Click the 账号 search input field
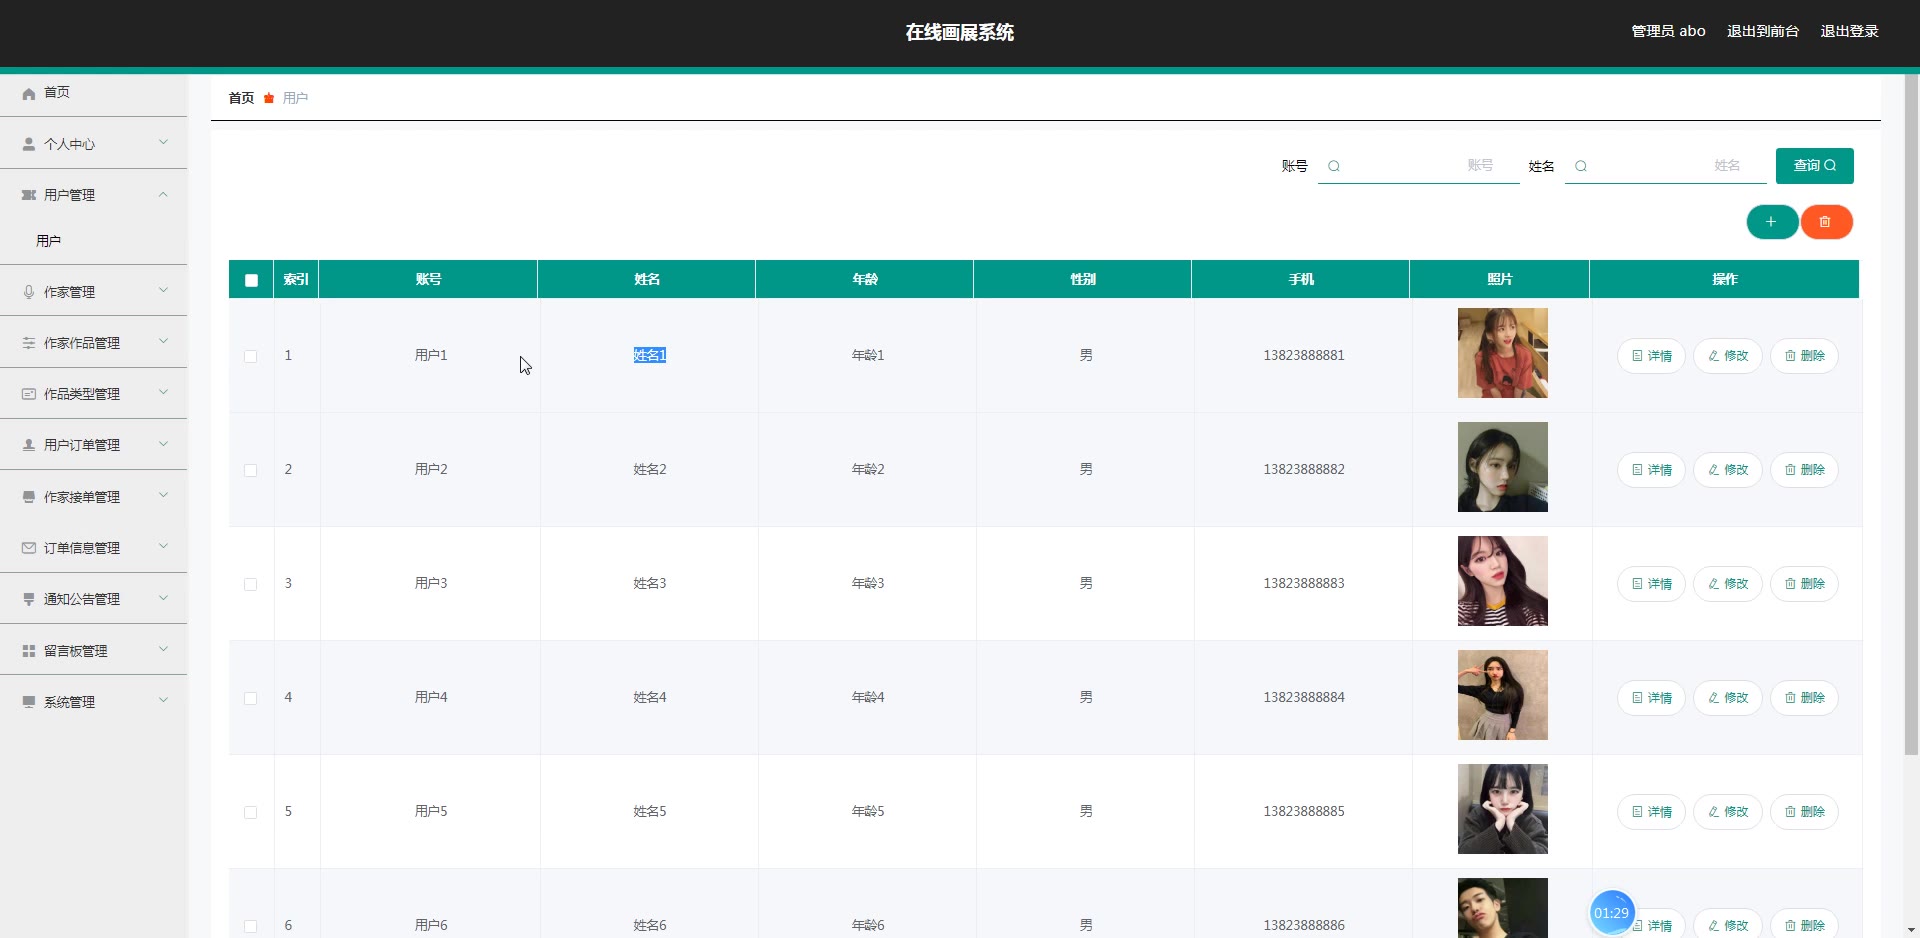The height and width of the screenshot is (938, 1920). [x=1418, y=166]
